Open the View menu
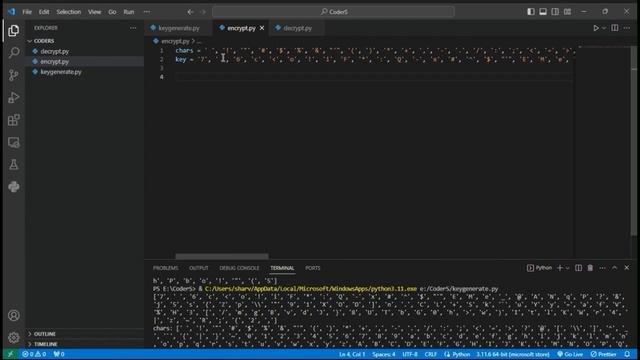This screenshot has width=640, height=360. (94, 12)
